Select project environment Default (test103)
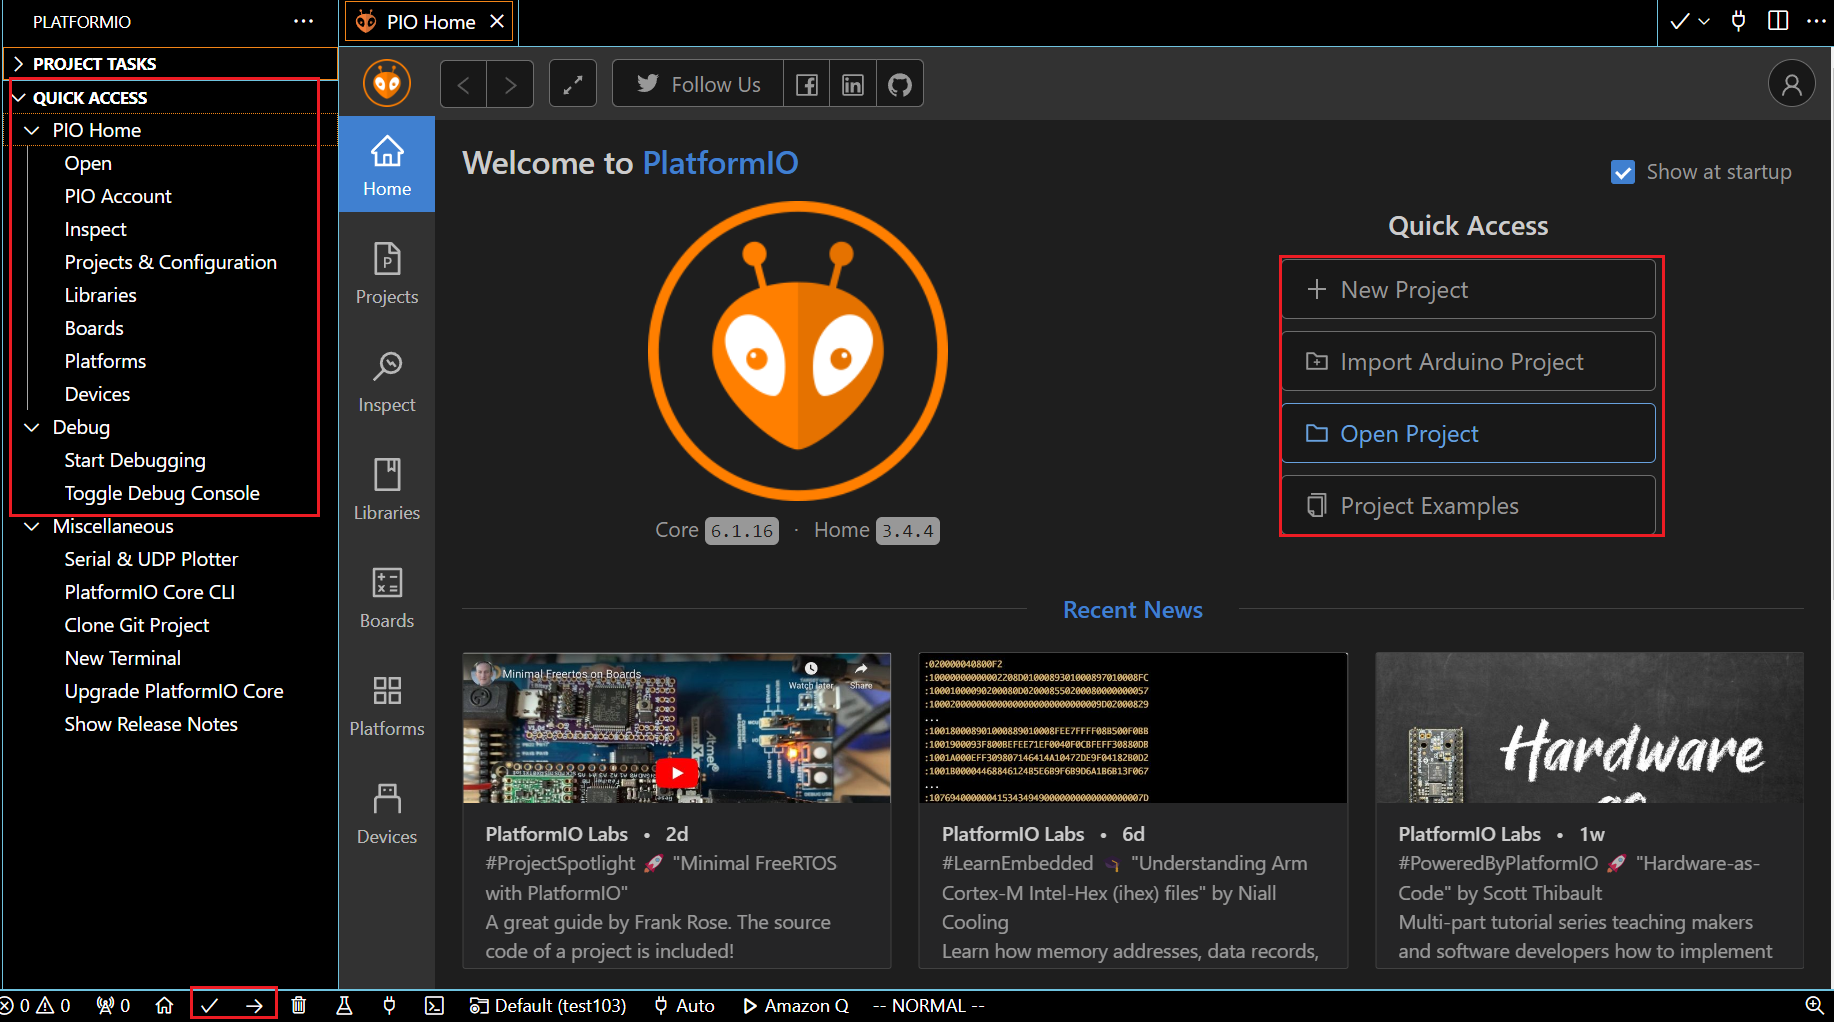Viewport: 1834px width, 1022px height. [549, 1005]
